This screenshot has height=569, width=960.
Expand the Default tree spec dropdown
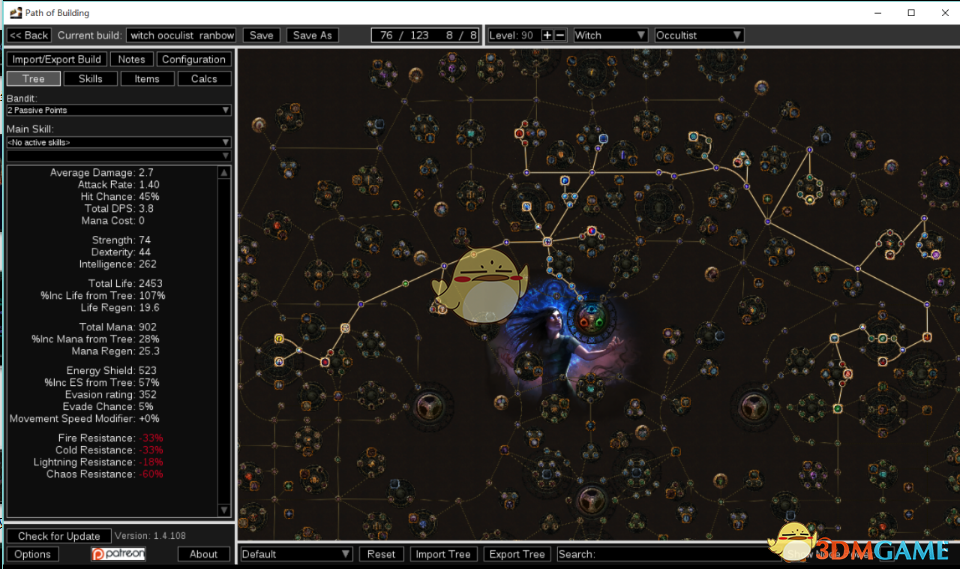click(296, 554)
